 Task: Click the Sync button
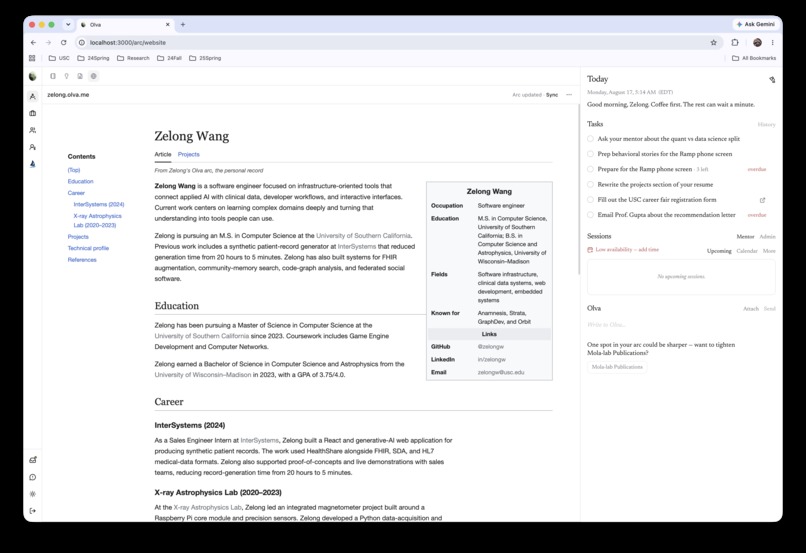(552, 95)
